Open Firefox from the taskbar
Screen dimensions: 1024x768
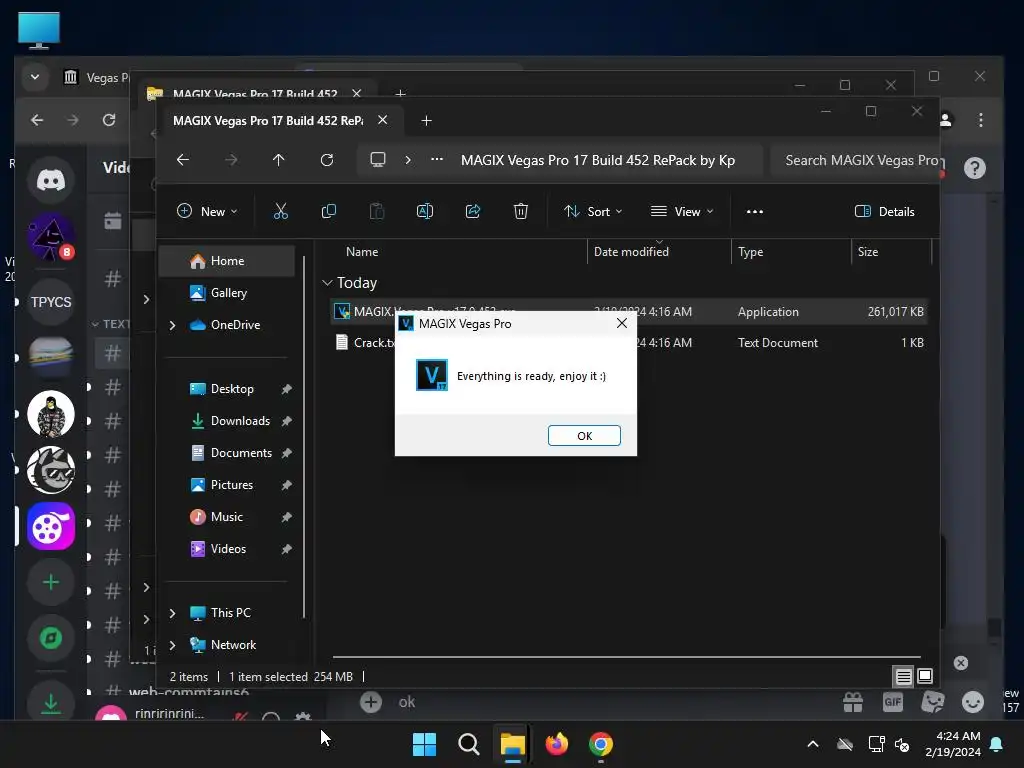point(556,744)
